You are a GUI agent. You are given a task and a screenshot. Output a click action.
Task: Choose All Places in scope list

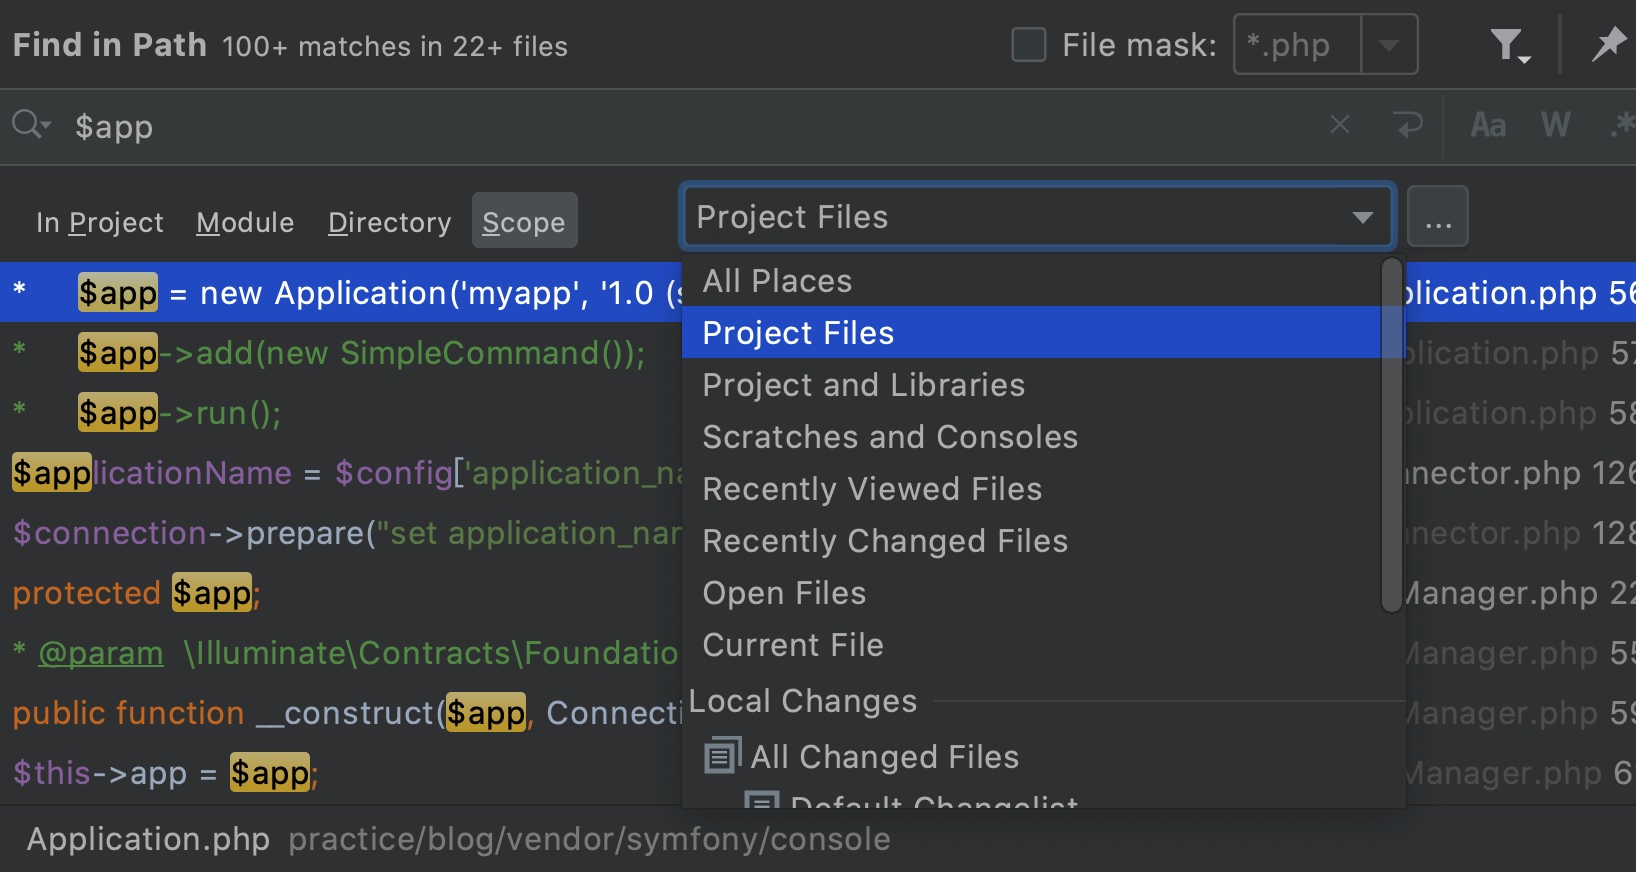tap(1032, 281)
